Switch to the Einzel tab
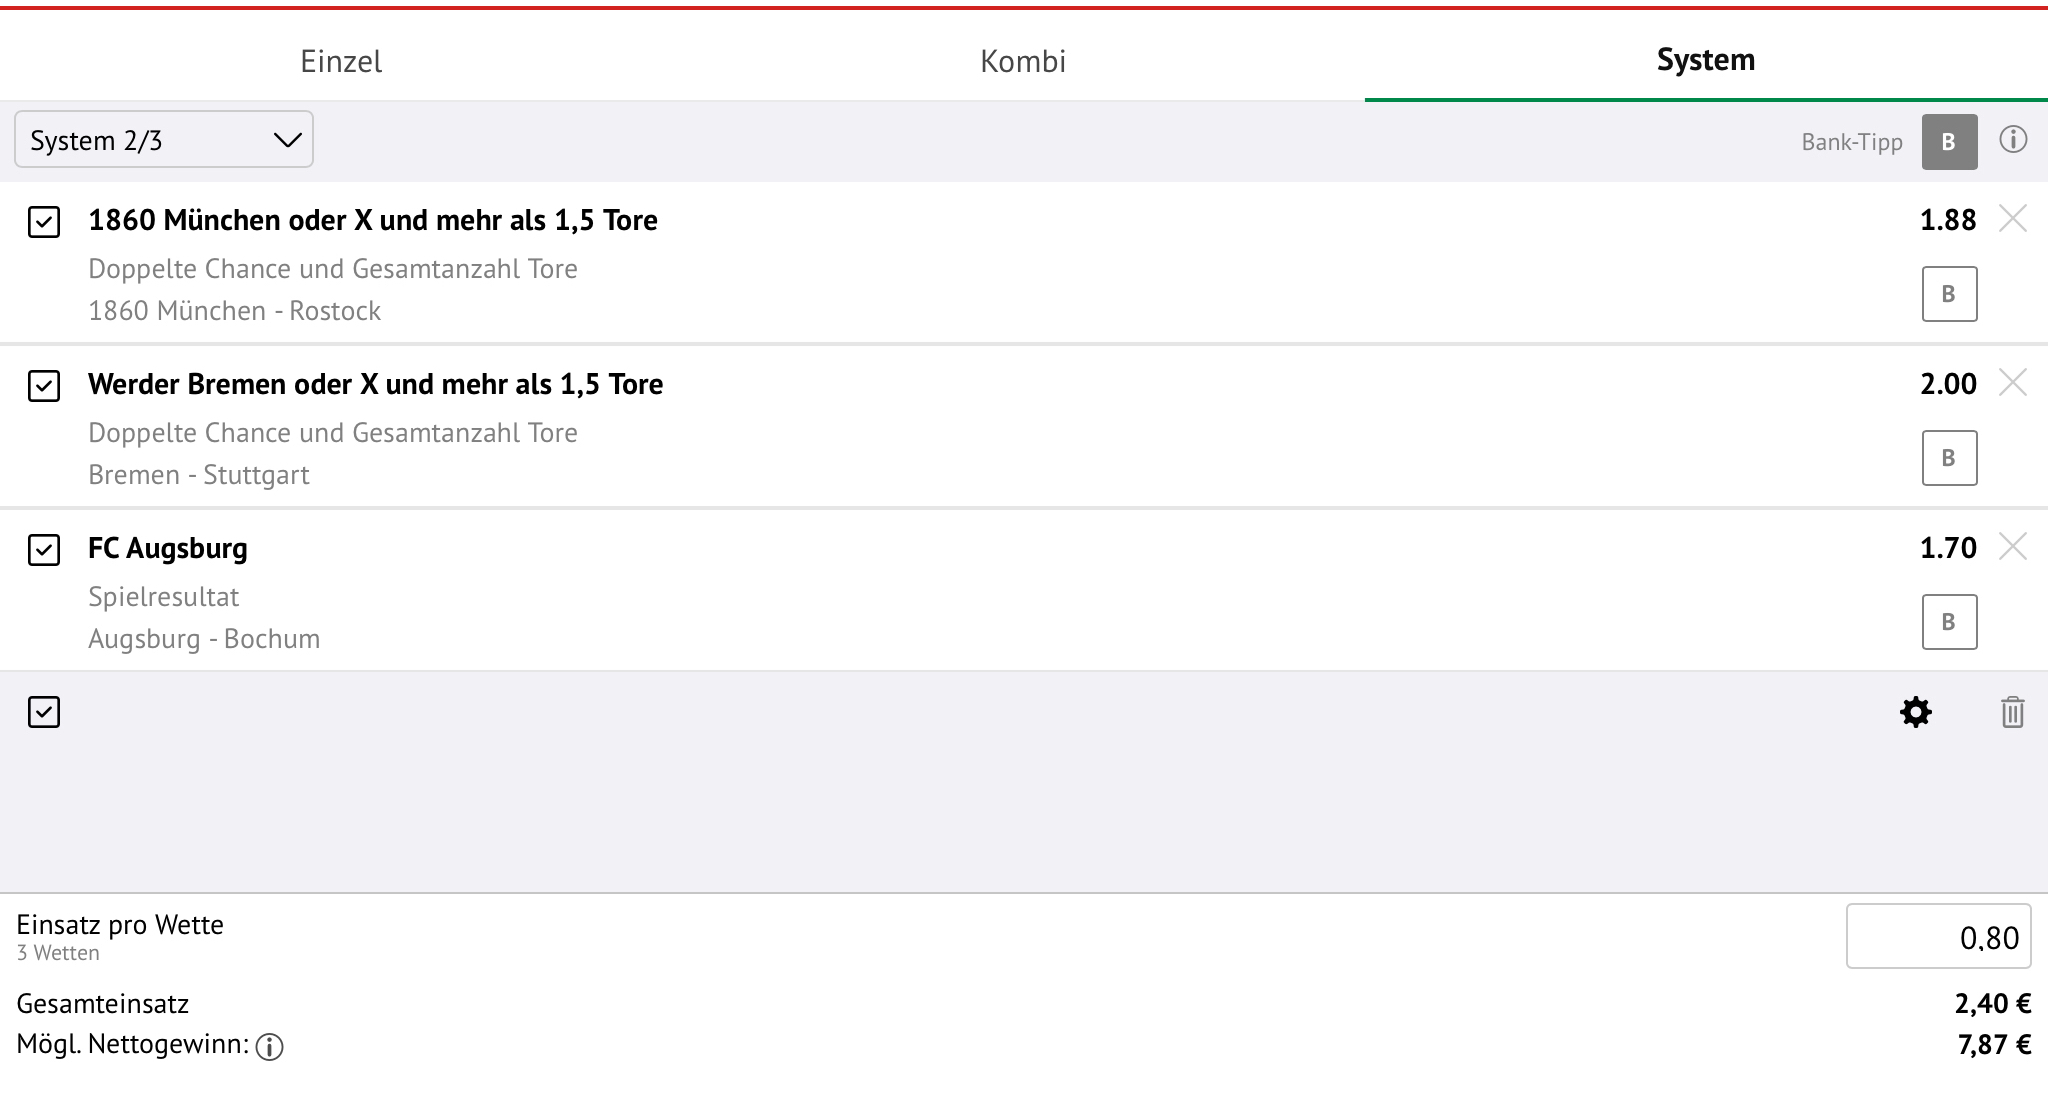This screenshot has height=1113, width=2048. 341,61
